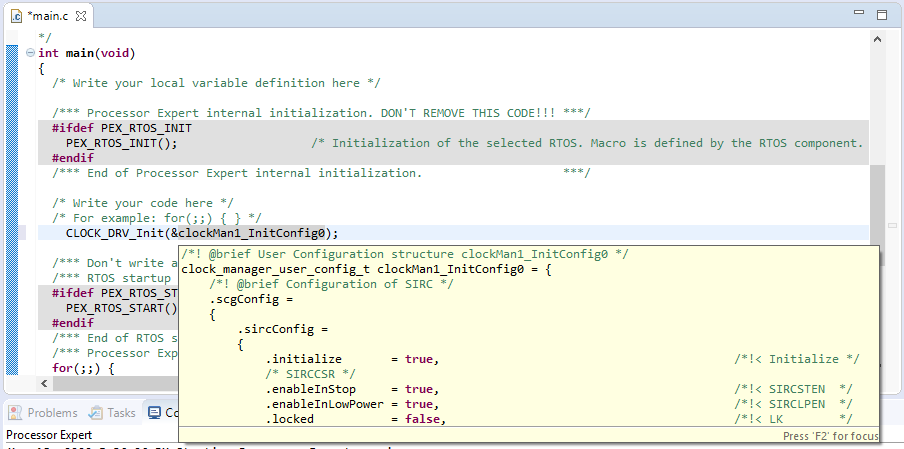The image size is (904, 449).
Task: Click the 'DON'T REMOVE THIS CODE!!!' comment line
Action: pyautogui.click(x=321, y=113)
